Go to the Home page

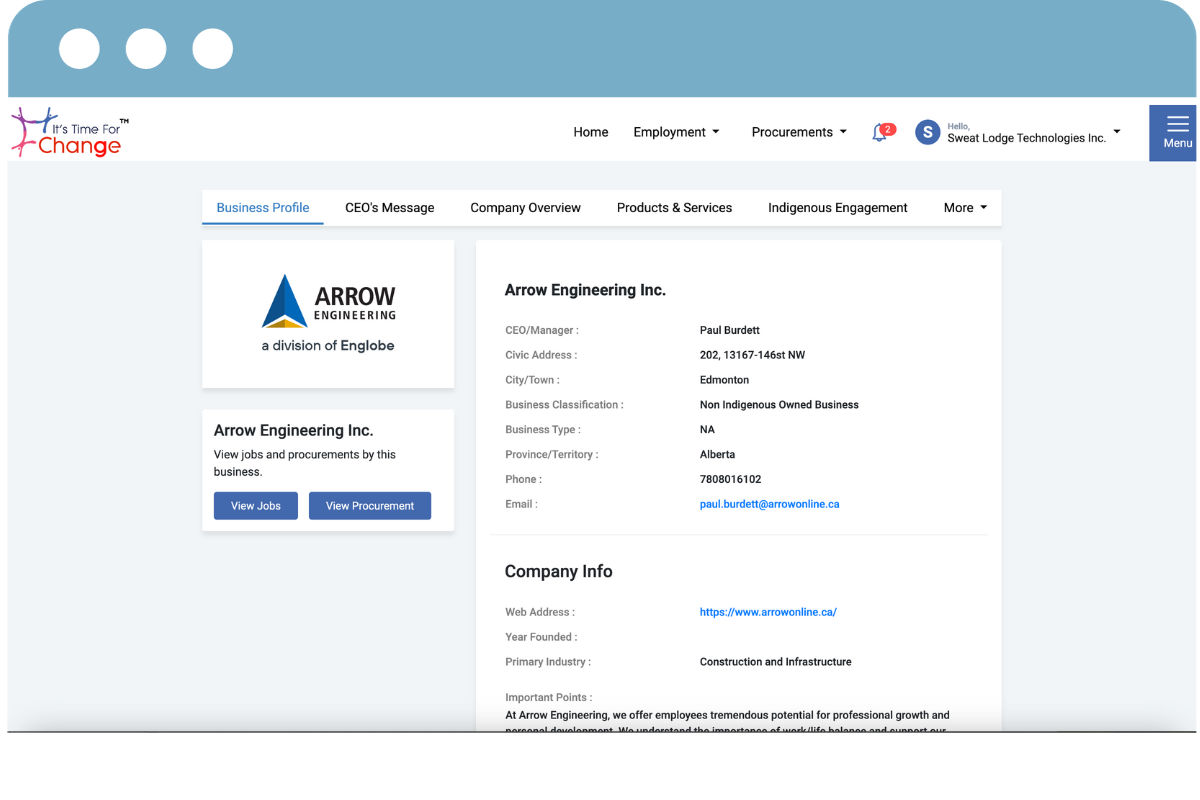coord(591,132)
